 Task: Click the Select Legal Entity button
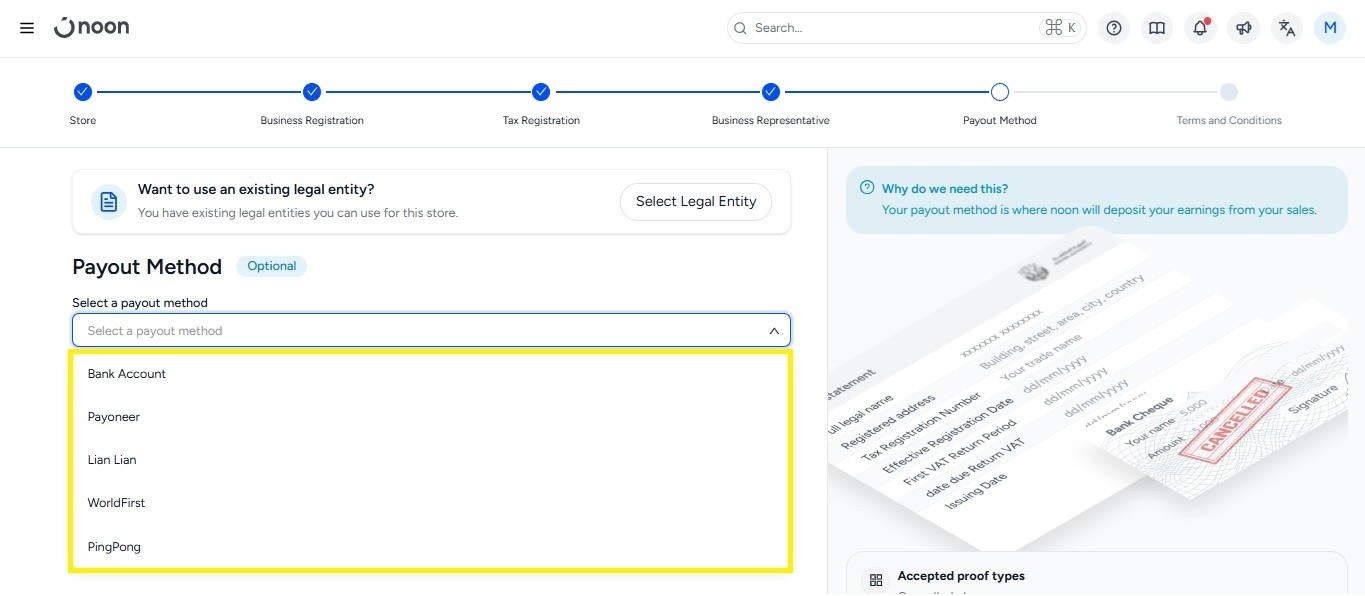(696, 201)
